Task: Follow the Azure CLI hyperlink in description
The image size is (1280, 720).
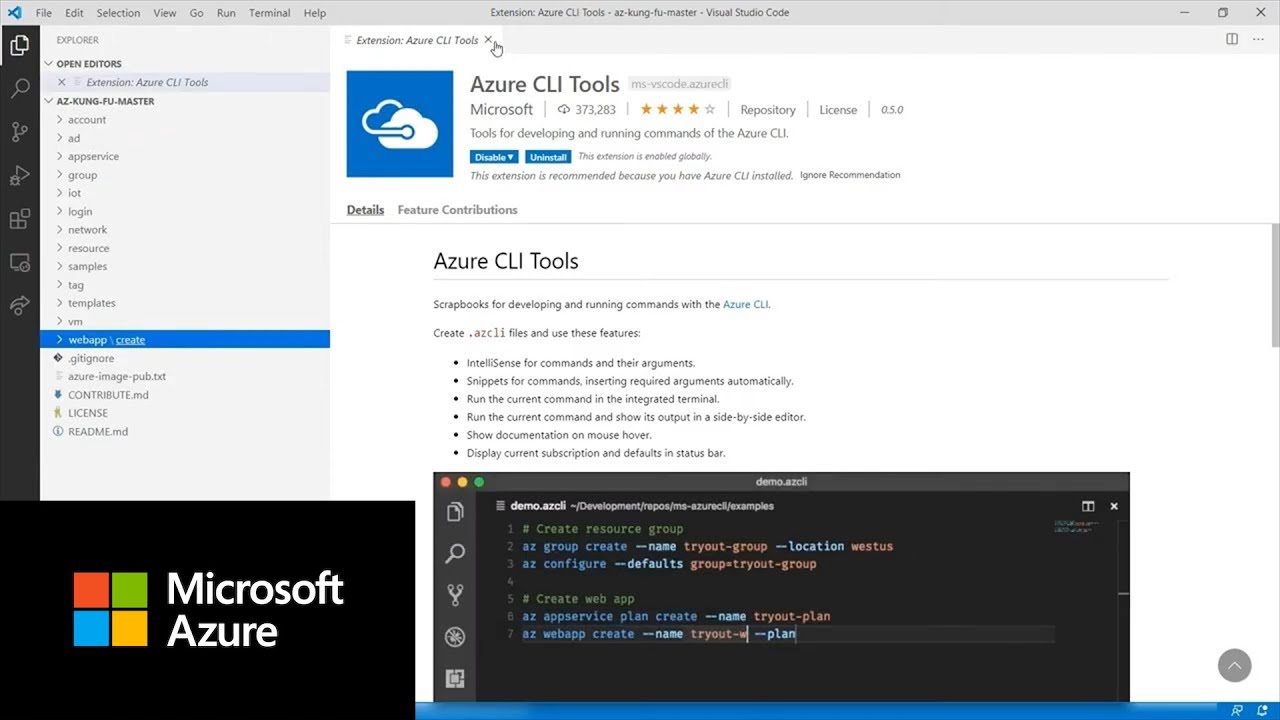Action: [745, 304]
